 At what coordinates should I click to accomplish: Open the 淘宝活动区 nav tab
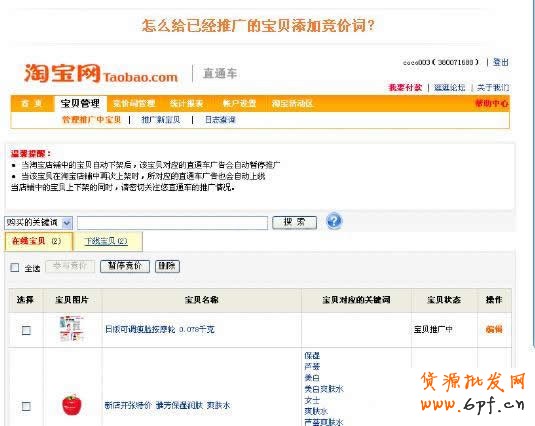292,103
